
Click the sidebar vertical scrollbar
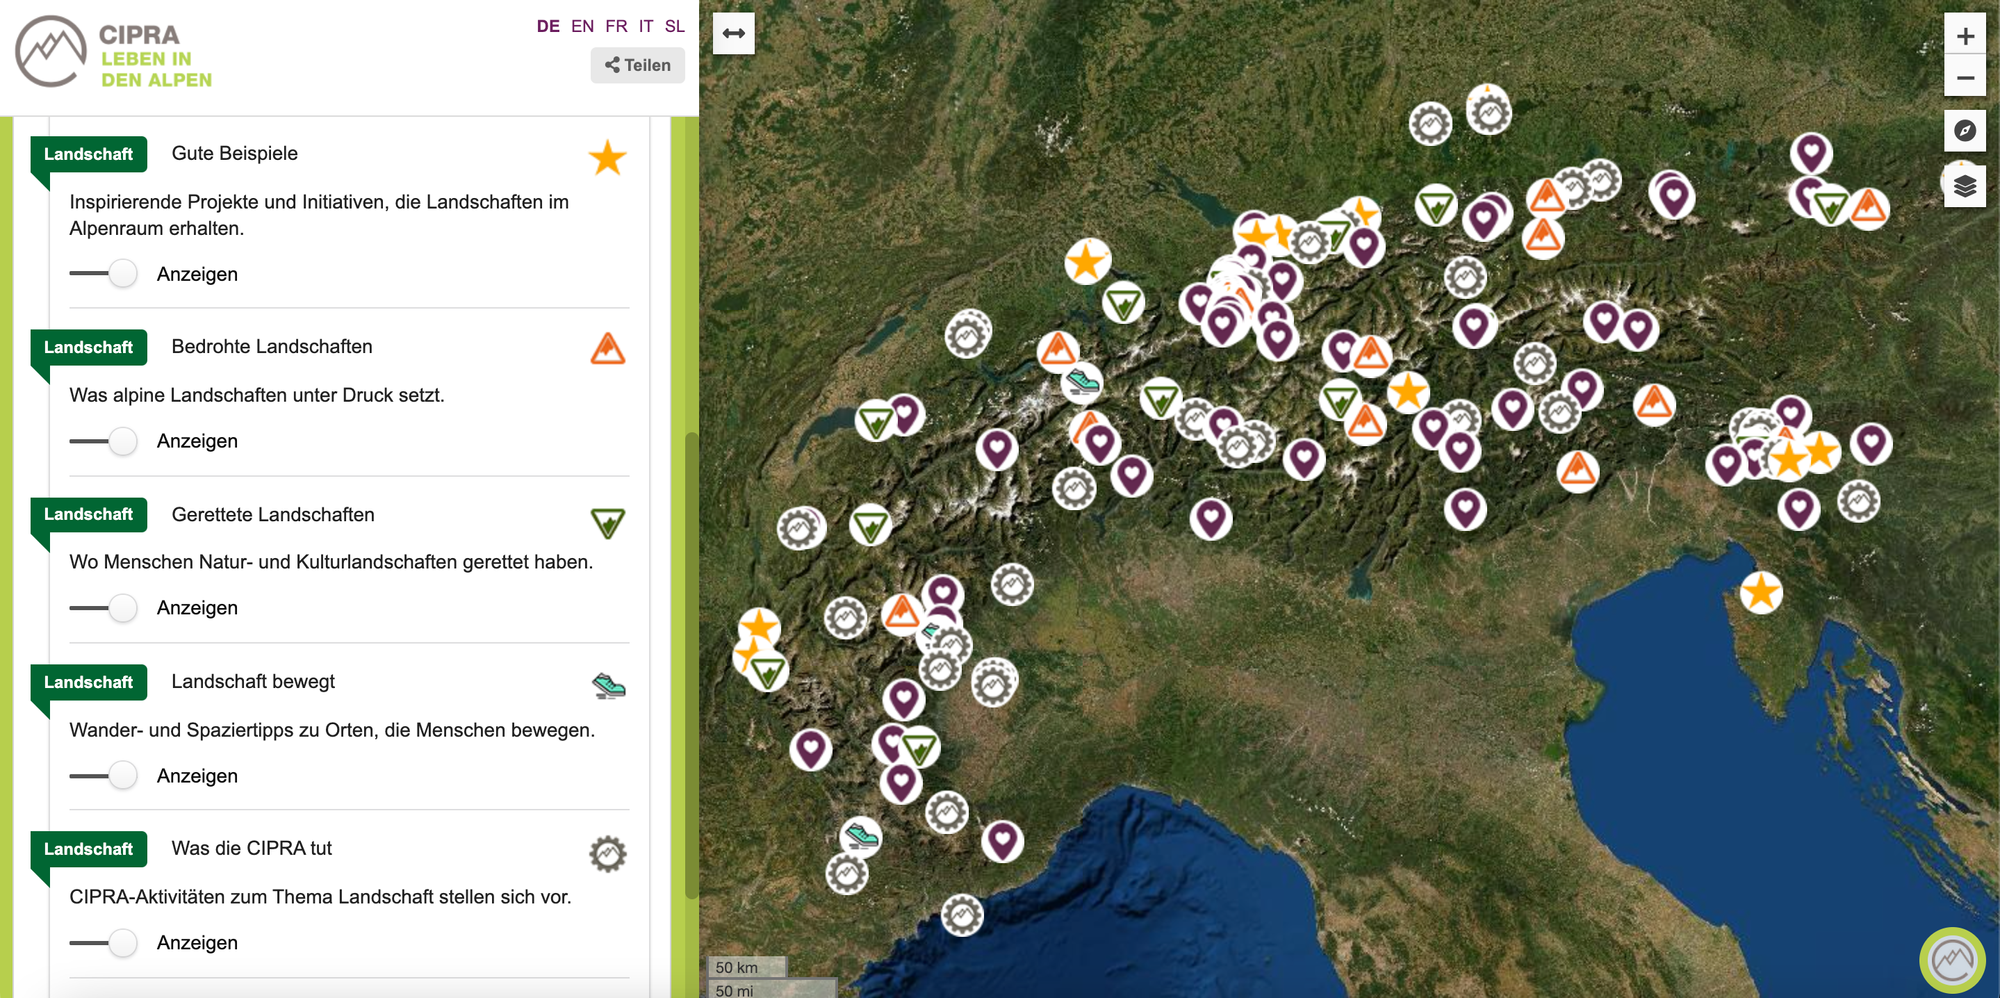tap(690, 665)
